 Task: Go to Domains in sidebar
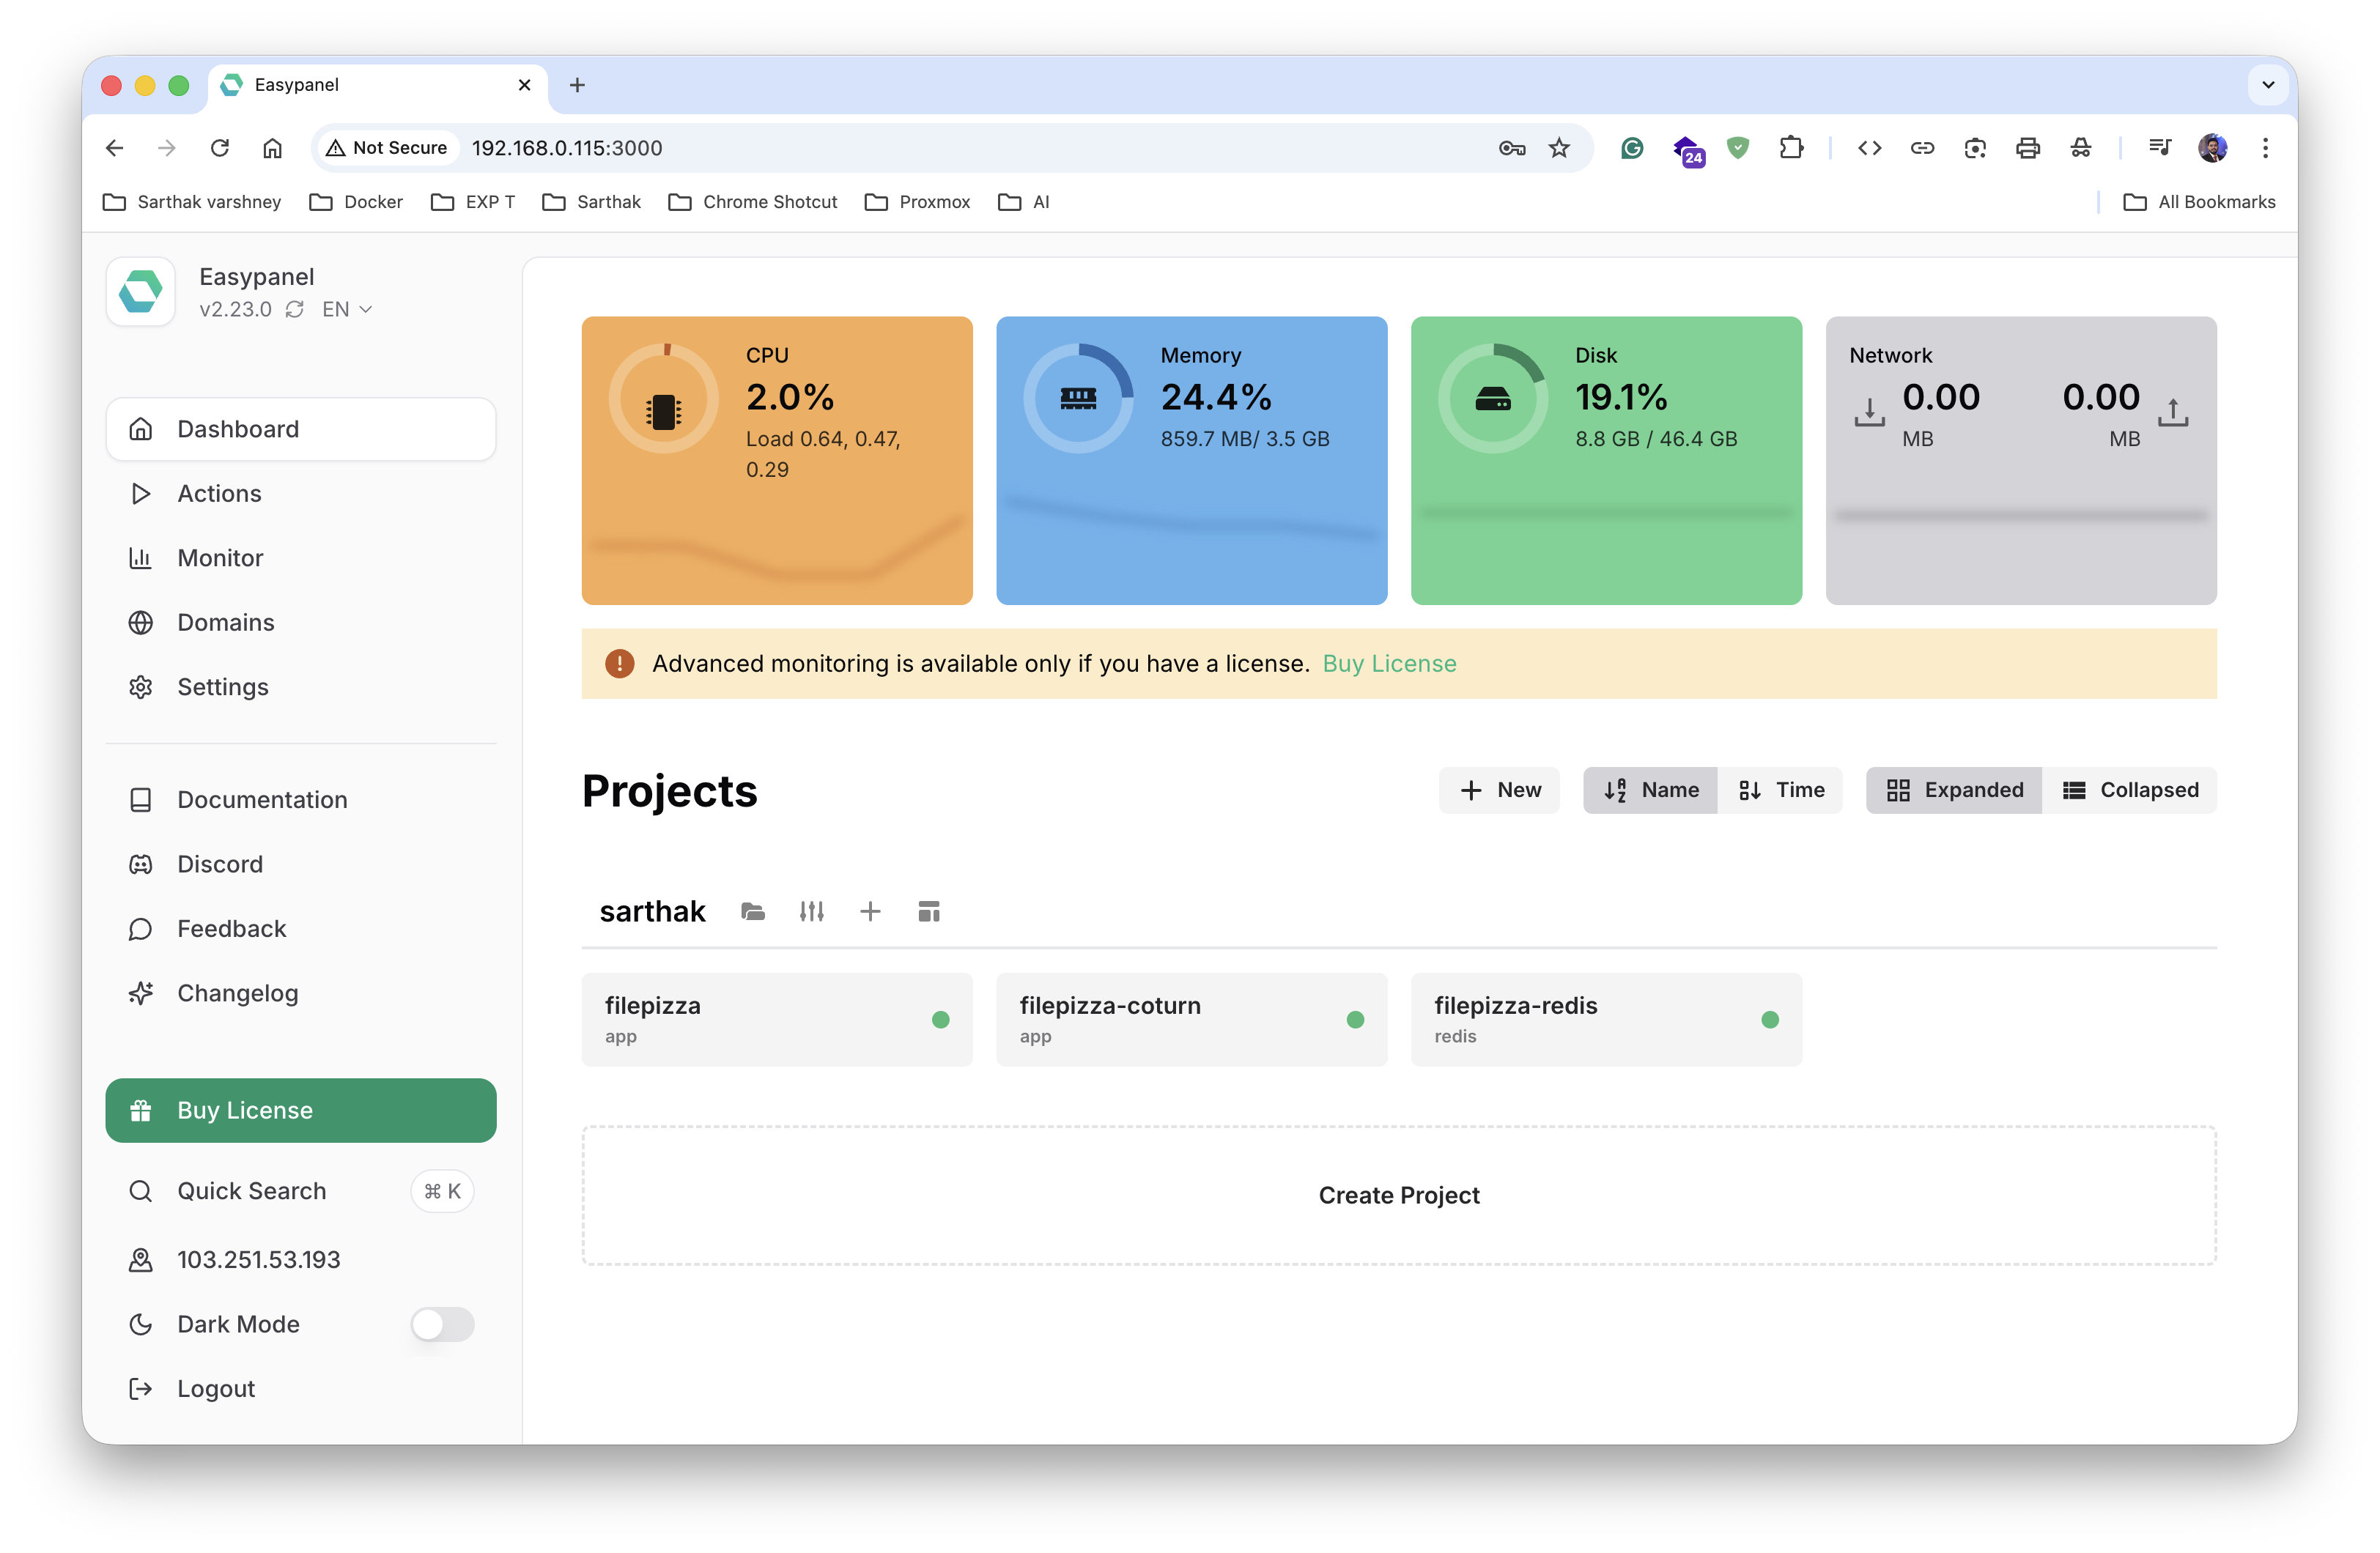tap(225, 622)
